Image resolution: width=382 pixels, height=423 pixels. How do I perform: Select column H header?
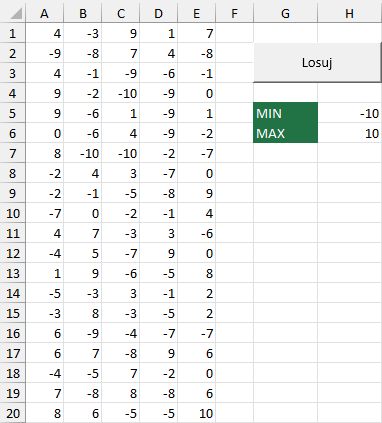[350, 13]
